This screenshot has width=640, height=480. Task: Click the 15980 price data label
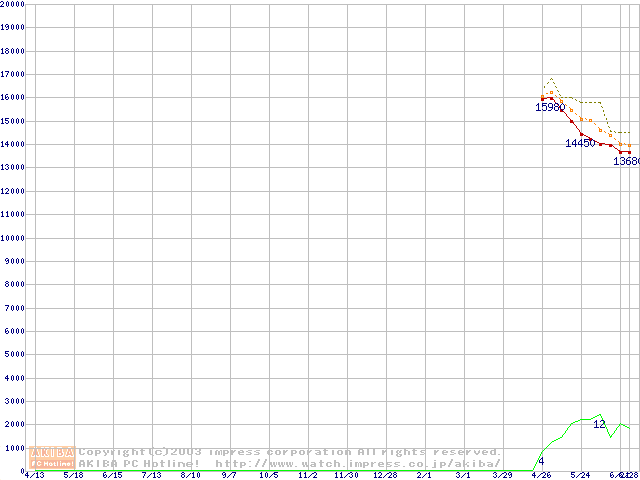pyautogui.click(x=550, y=107)
